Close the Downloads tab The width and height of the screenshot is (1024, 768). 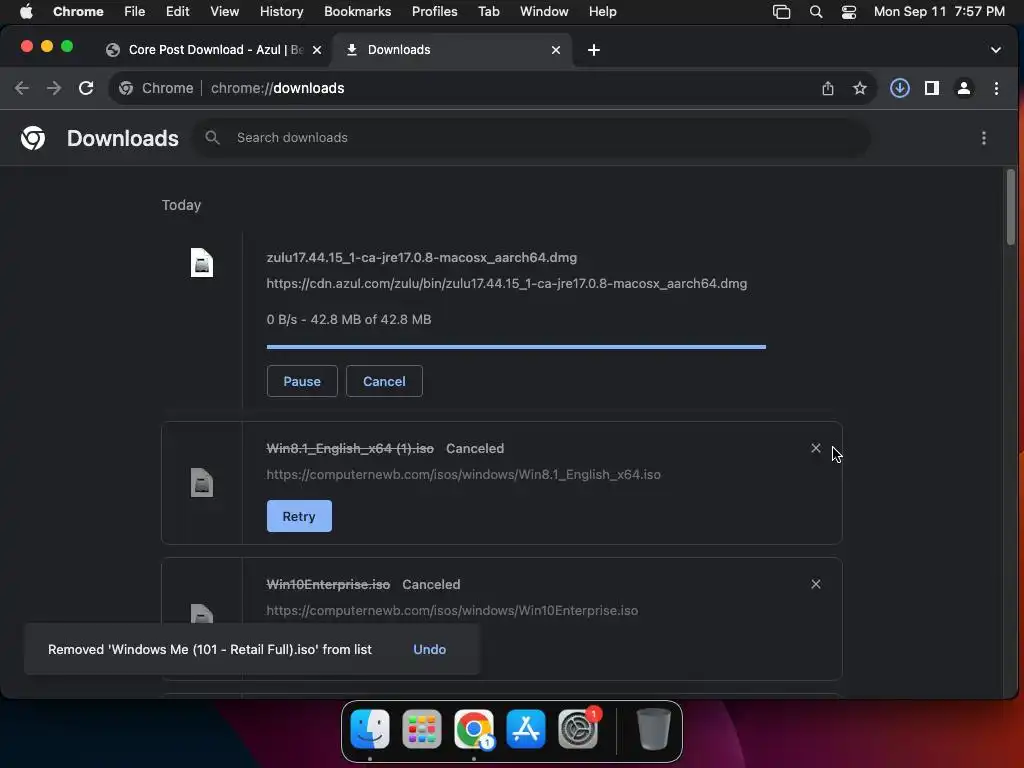tap(556, 50)
